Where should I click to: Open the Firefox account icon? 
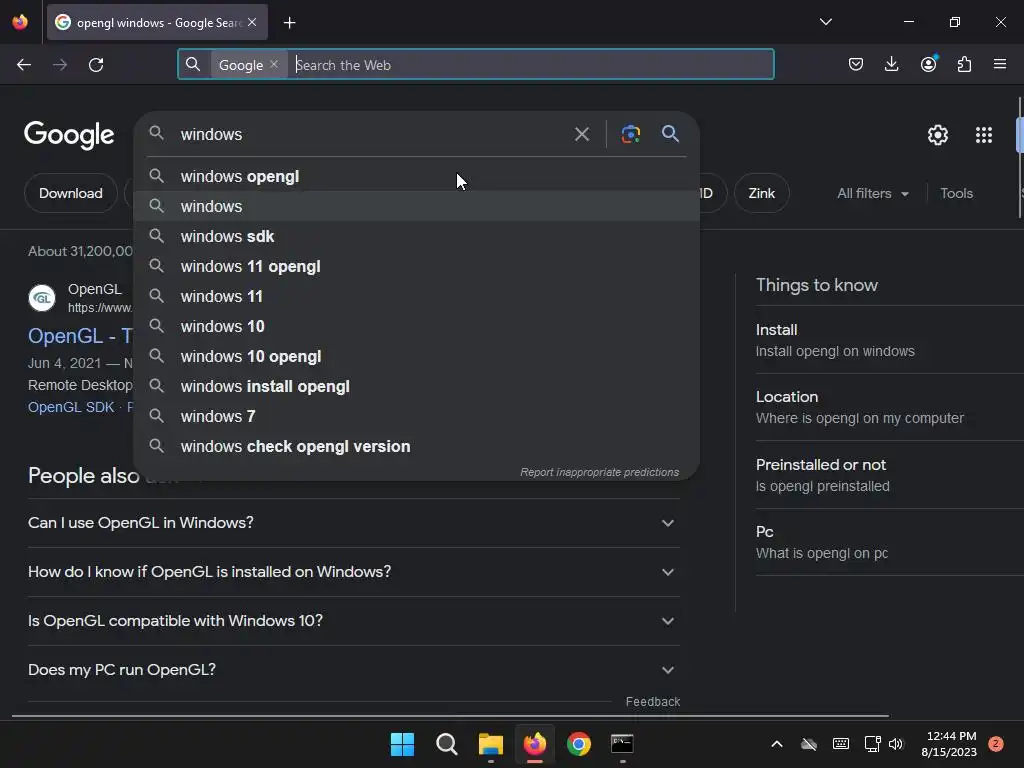point(928,64)
